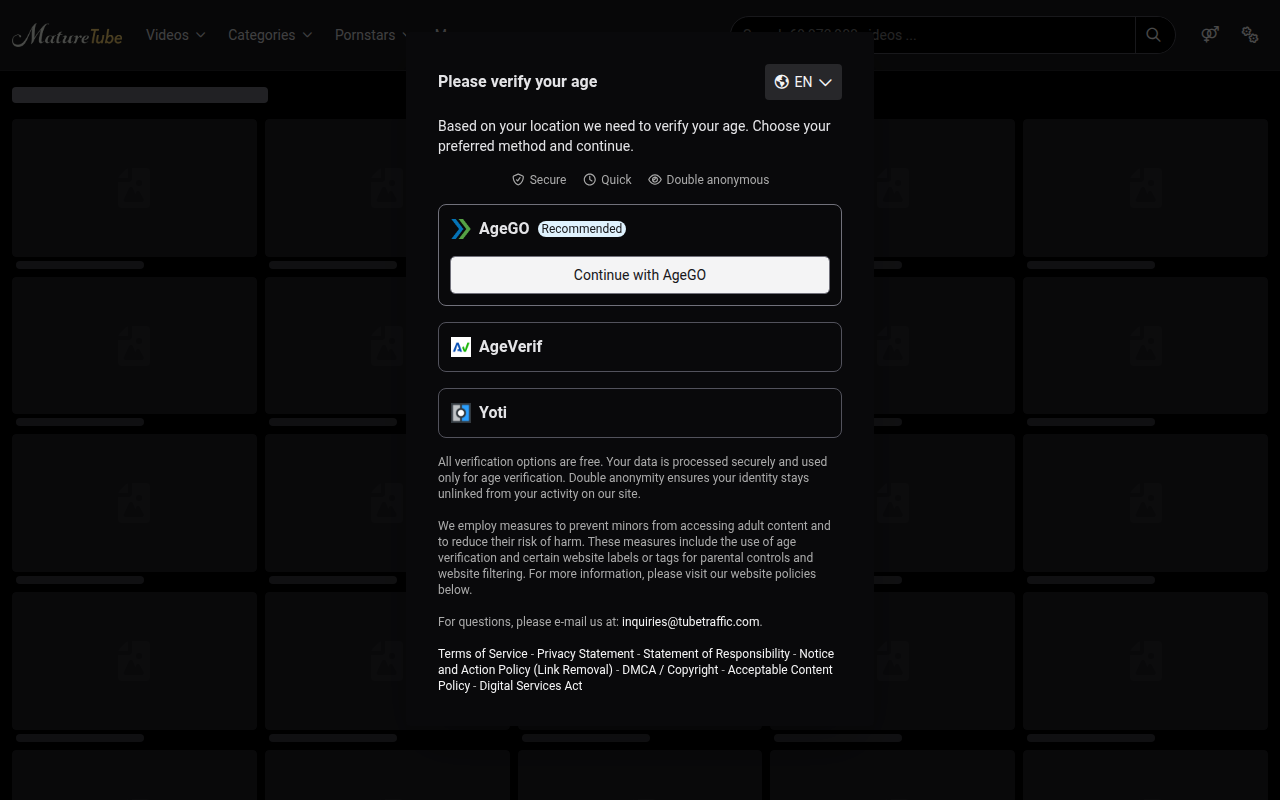Viewport: 1280px width, 800px height.
Task: Open the settings gears icon in header
Action: coord(1250,35)
